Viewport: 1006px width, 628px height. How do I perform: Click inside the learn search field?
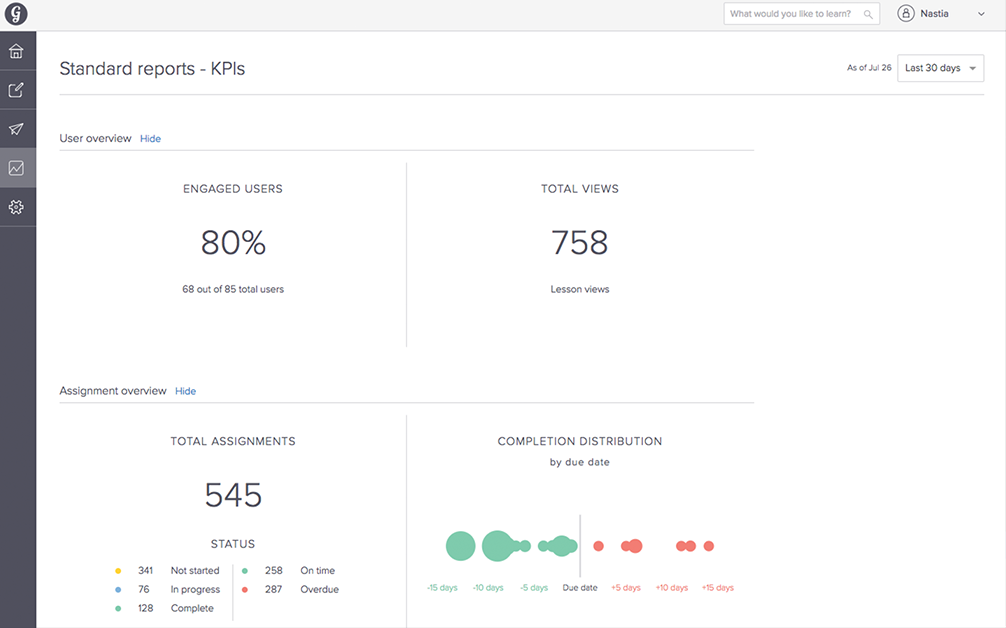pos(790,13)
